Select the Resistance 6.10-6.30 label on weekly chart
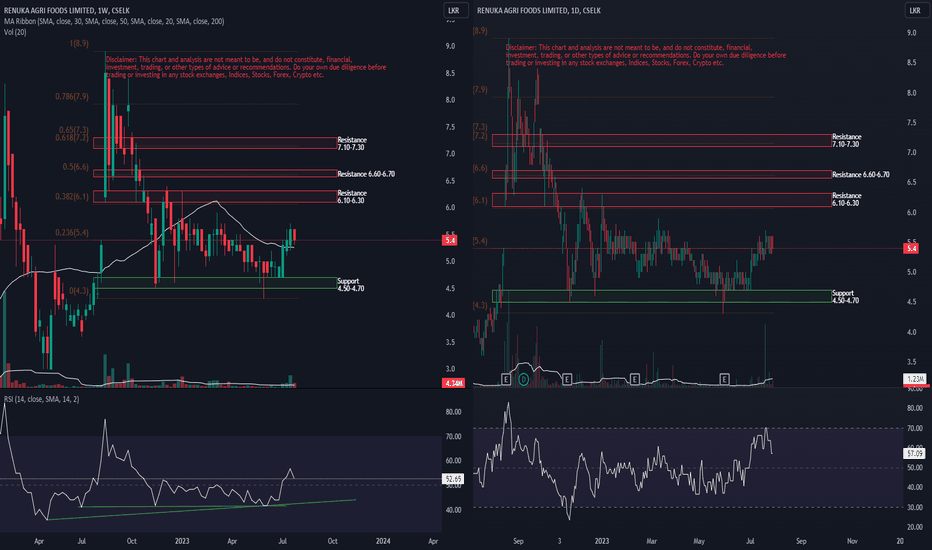The image size is (932, 550). (352, 197)
